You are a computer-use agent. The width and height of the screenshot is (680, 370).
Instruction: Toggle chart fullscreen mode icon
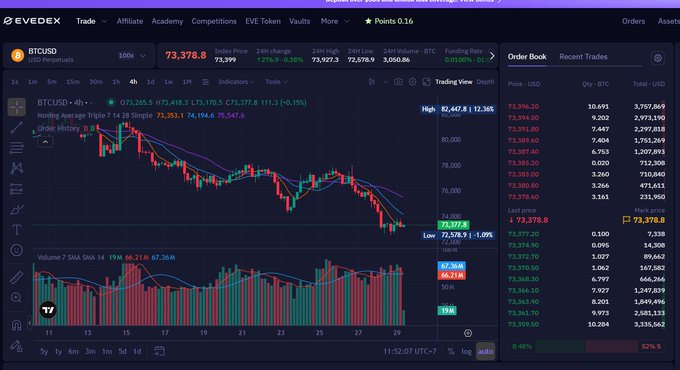[x=427, y=82]
